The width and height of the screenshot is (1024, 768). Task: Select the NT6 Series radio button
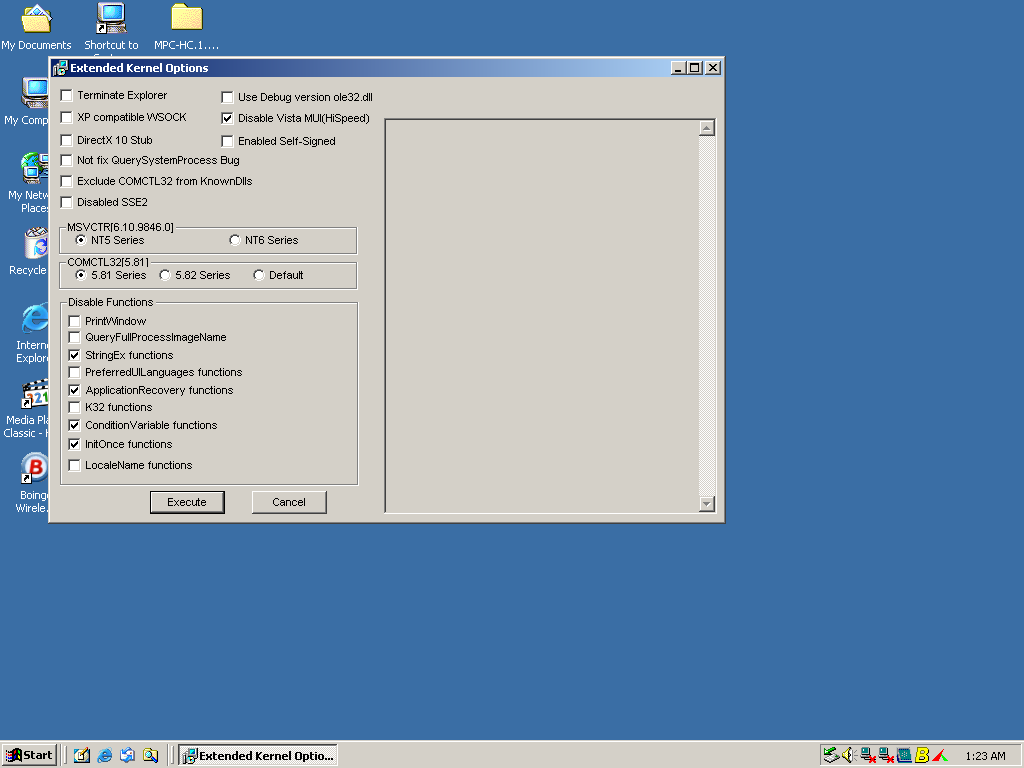pos(235,240)
